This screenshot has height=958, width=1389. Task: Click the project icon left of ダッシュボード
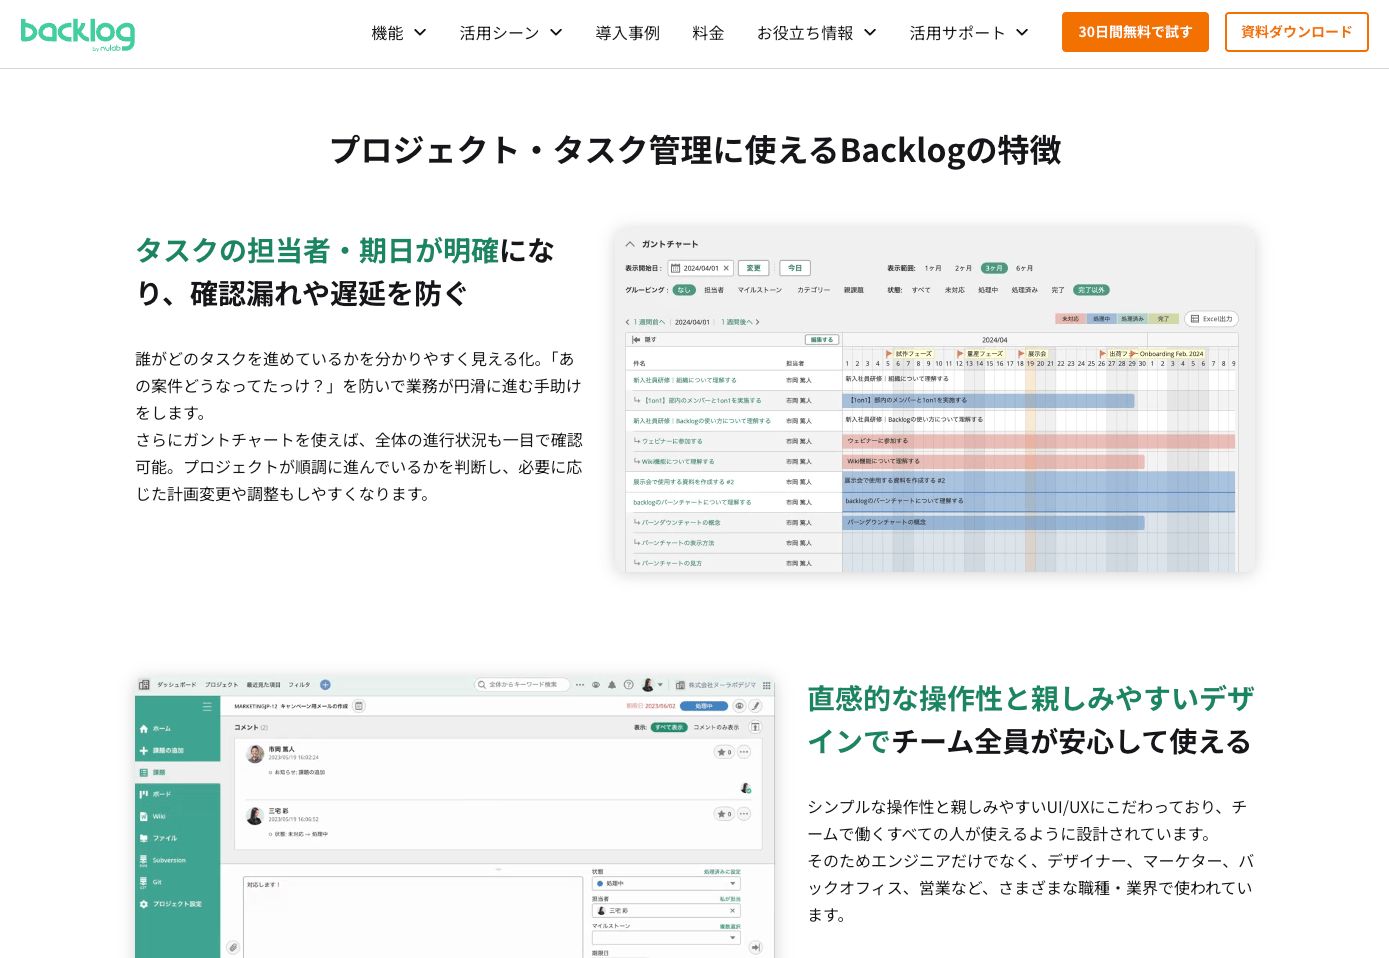144,685
